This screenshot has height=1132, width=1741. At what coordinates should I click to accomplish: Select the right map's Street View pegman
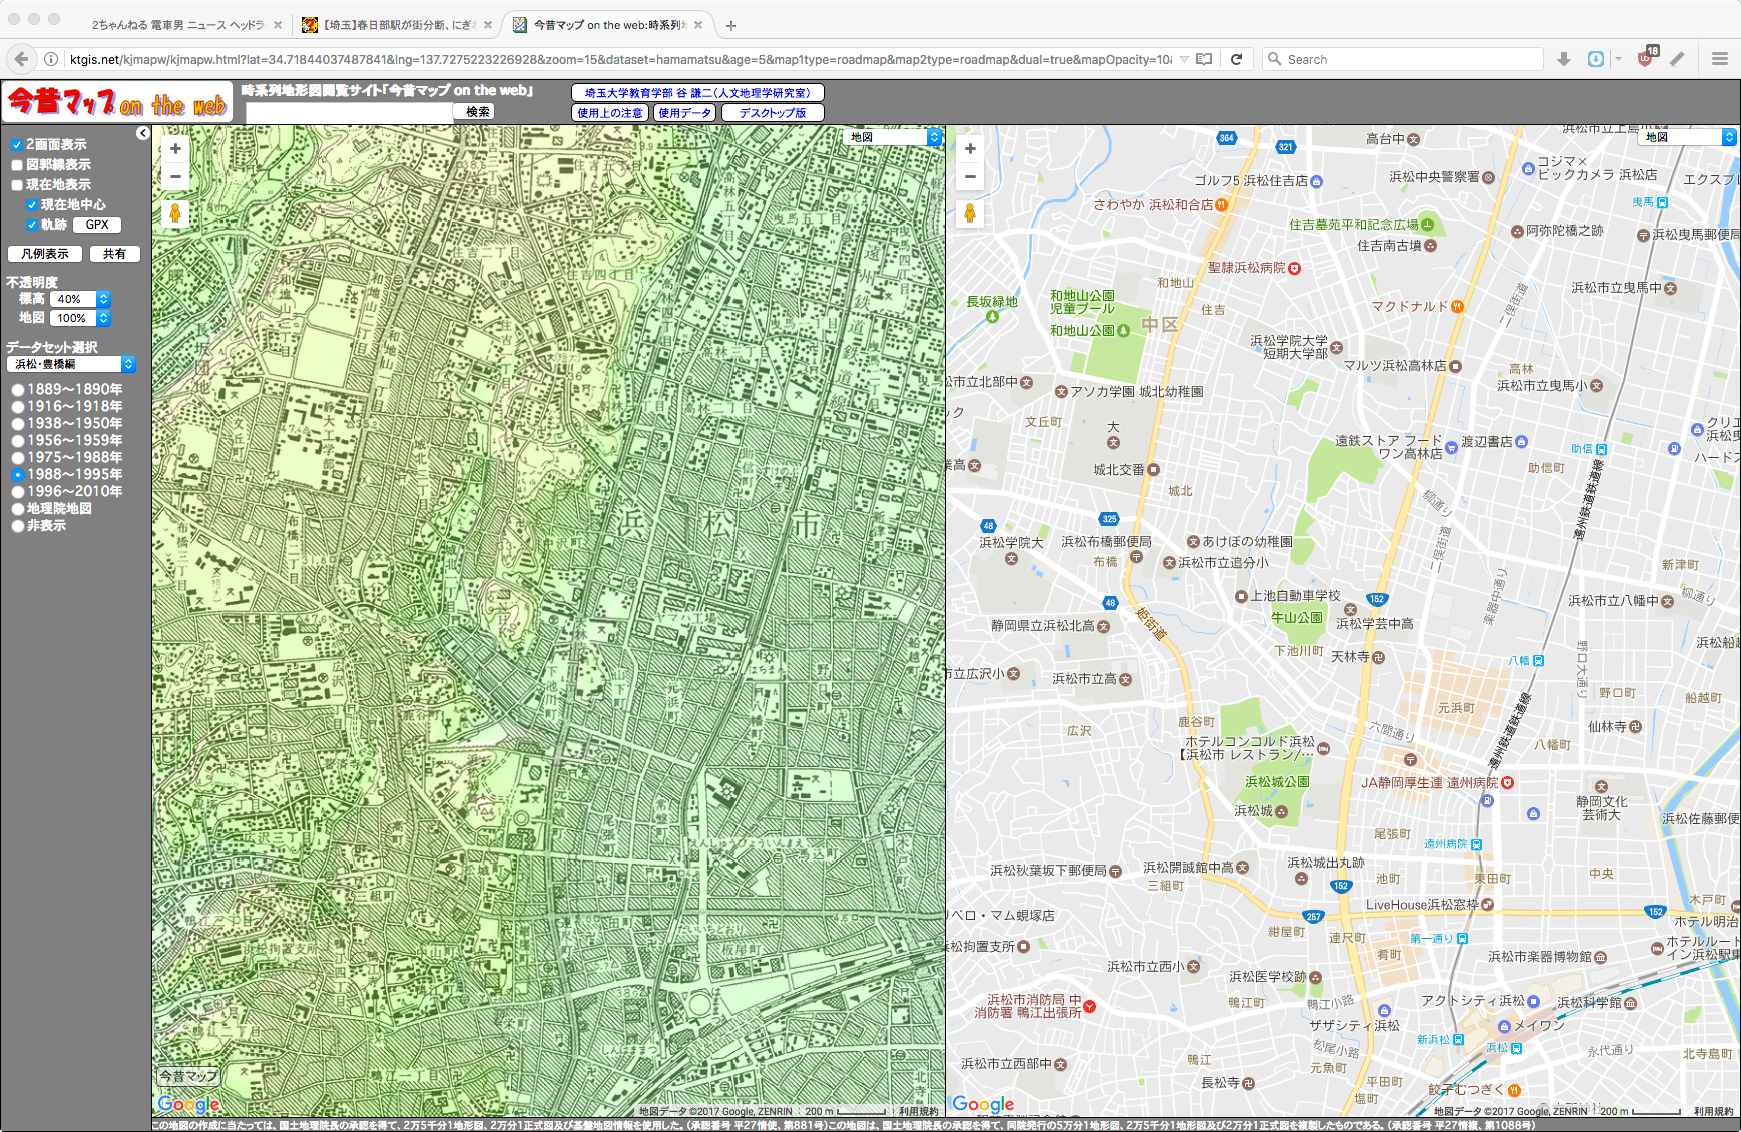click(970, 213)
